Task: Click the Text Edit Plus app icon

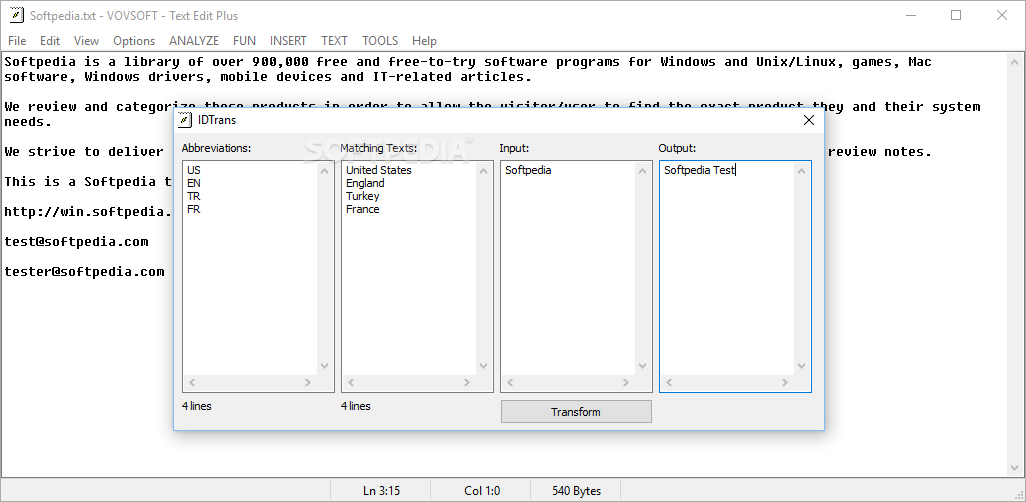Action: point(16,15)
